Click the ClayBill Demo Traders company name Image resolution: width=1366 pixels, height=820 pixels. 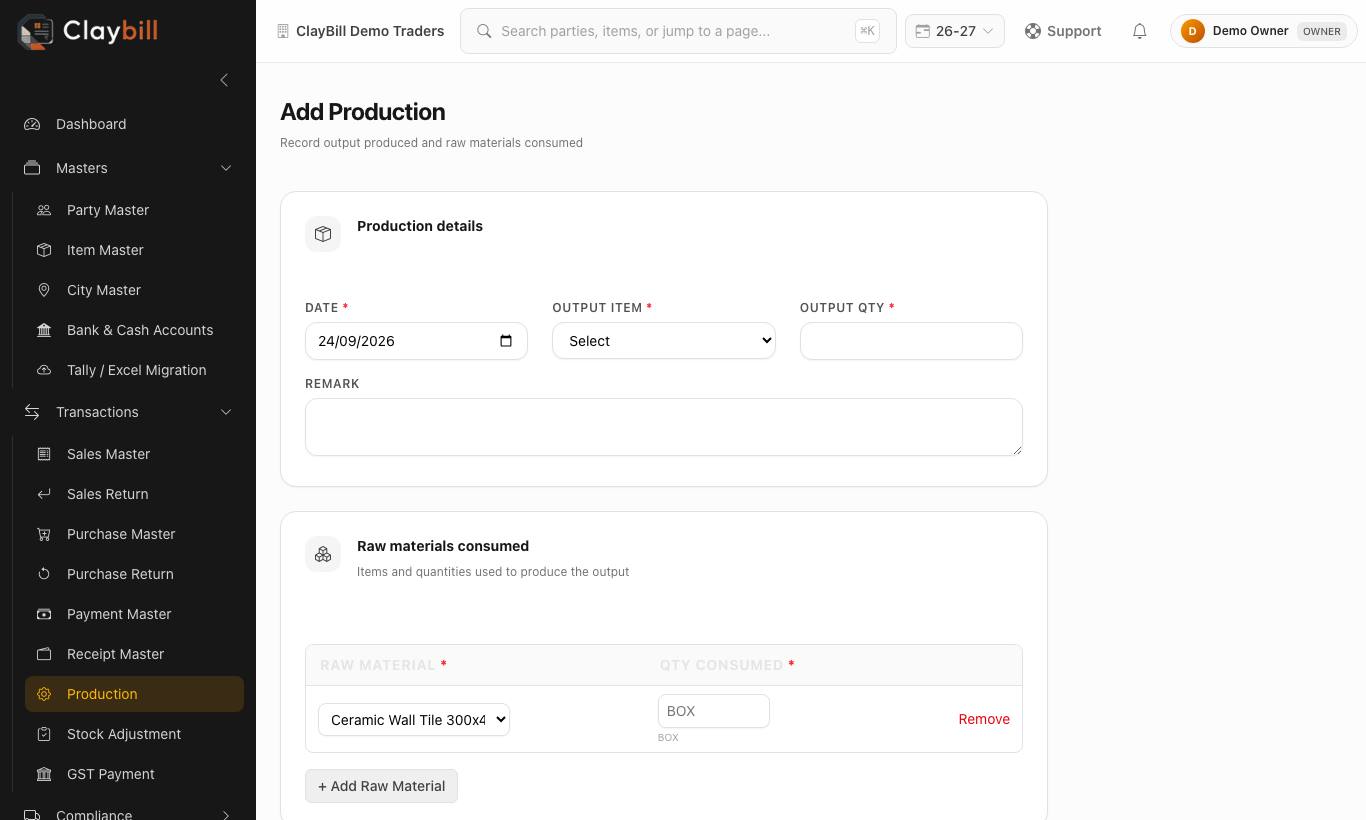point(370,31)
